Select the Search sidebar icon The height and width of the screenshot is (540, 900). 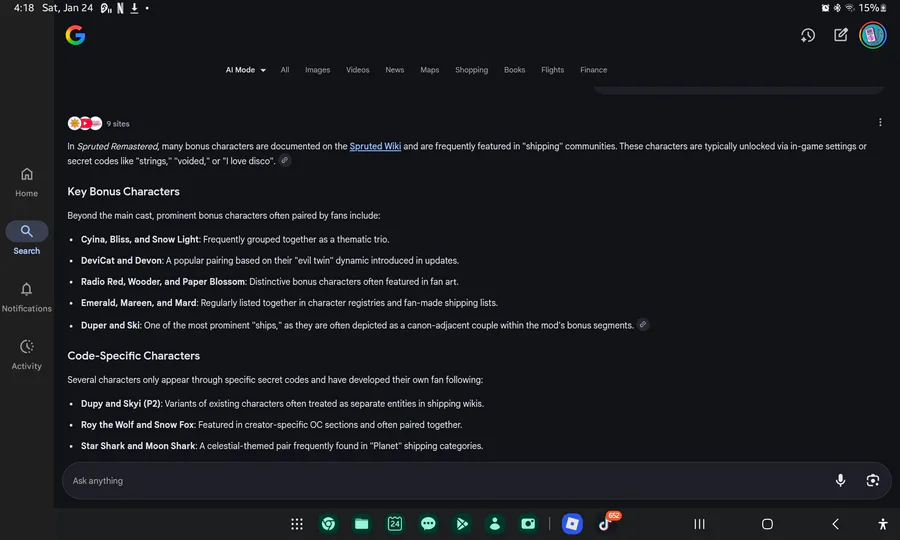pyautogui.click(x=26, y=239)
